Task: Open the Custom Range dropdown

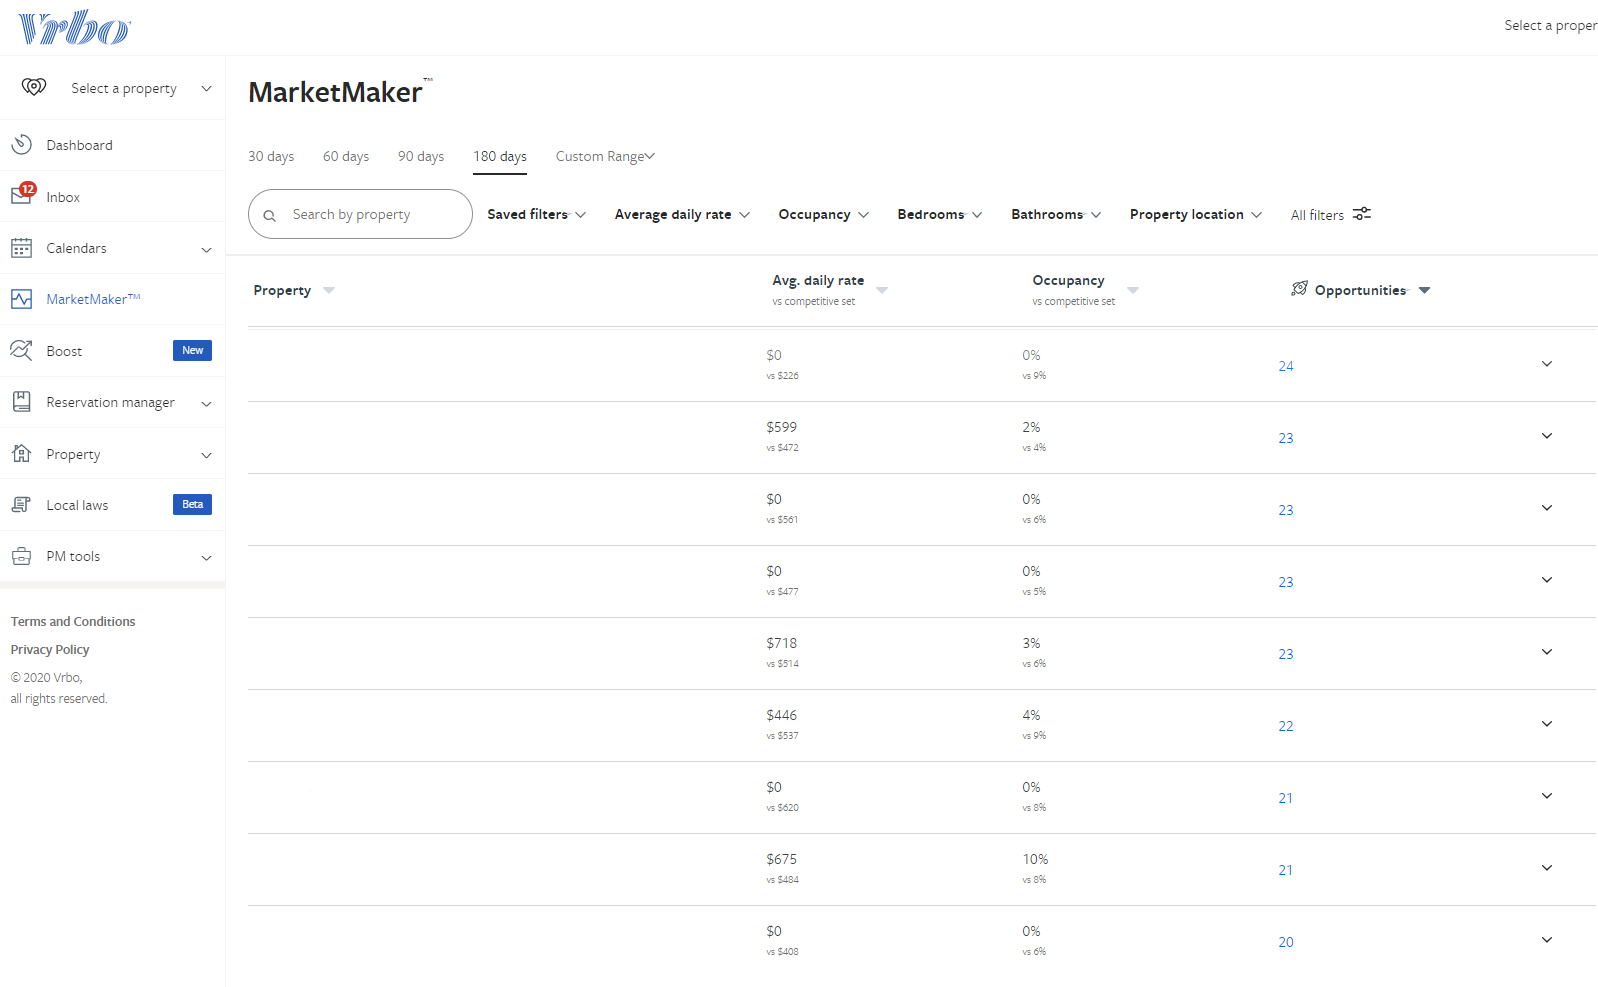Action: [605, 156]
